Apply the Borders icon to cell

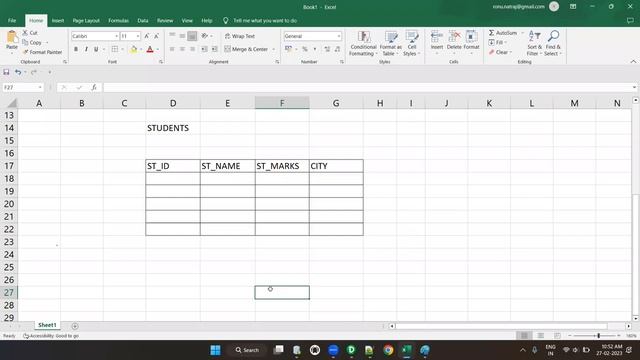tap(115, 49)
